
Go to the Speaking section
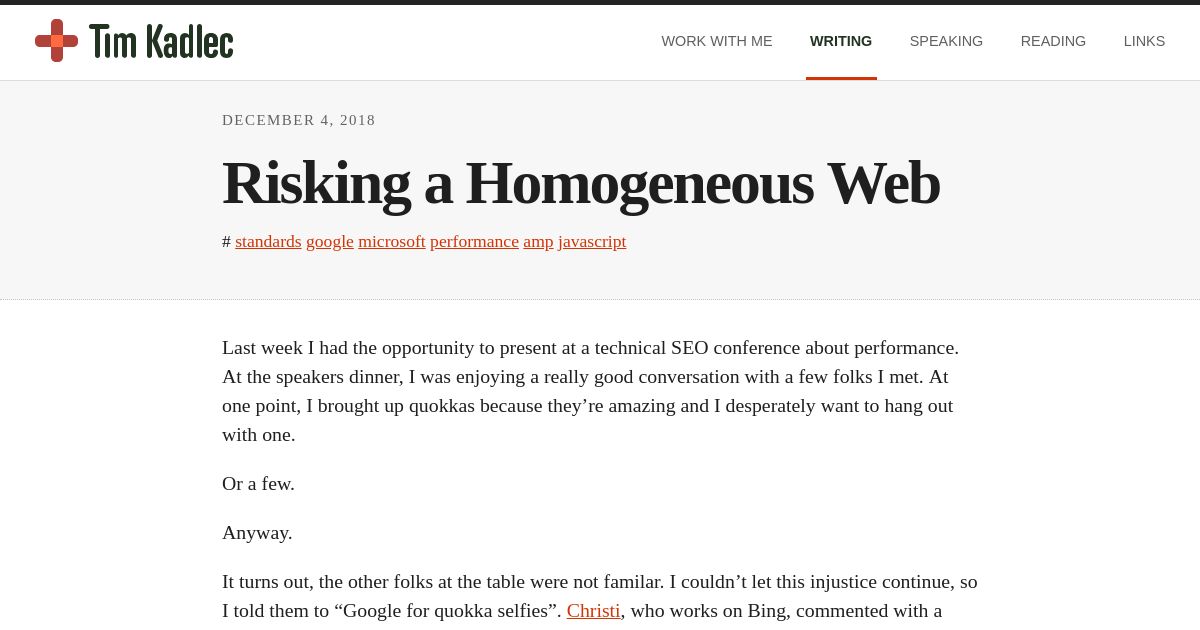946,41
